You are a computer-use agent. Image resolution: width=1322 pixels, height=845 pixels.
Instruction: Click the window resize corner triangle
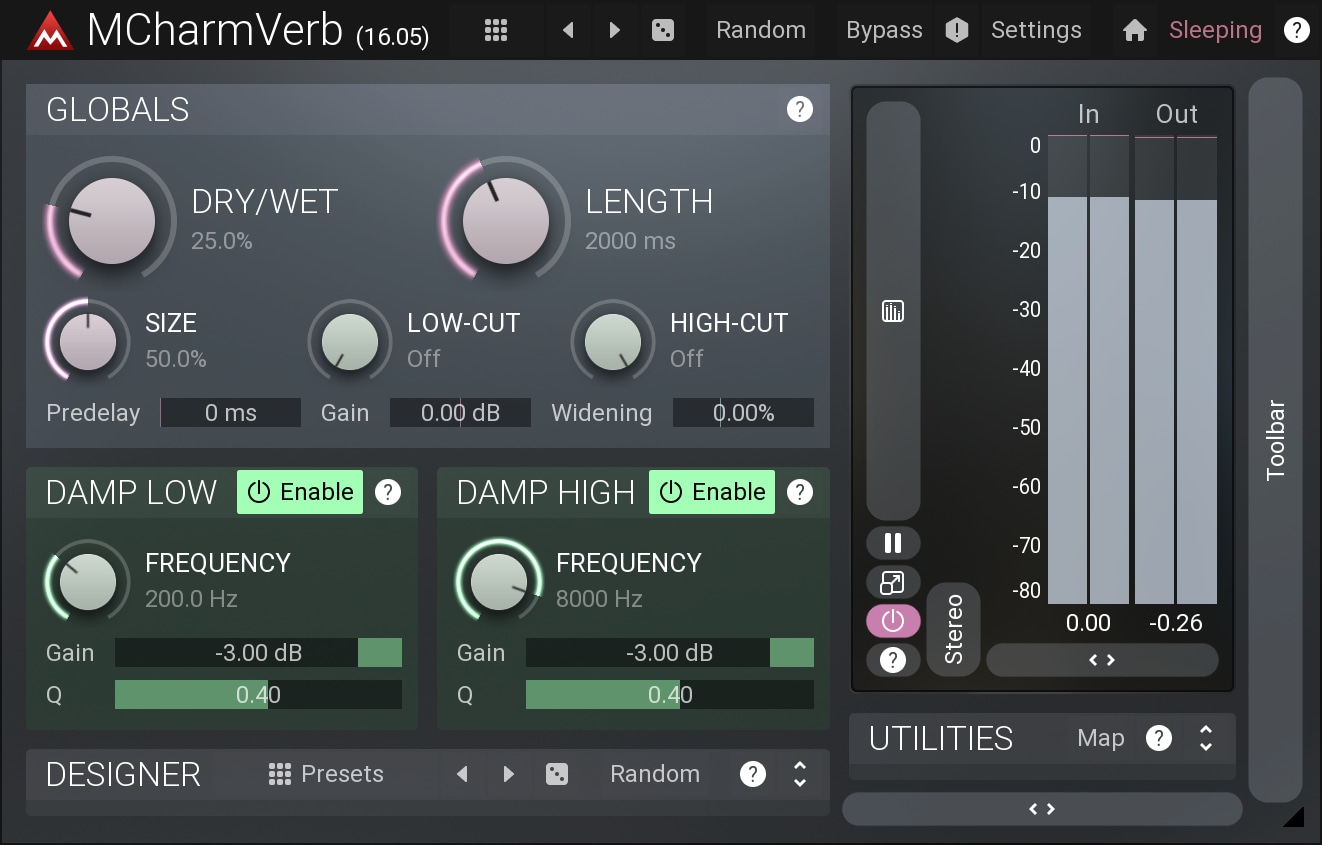coord(1294,817)
